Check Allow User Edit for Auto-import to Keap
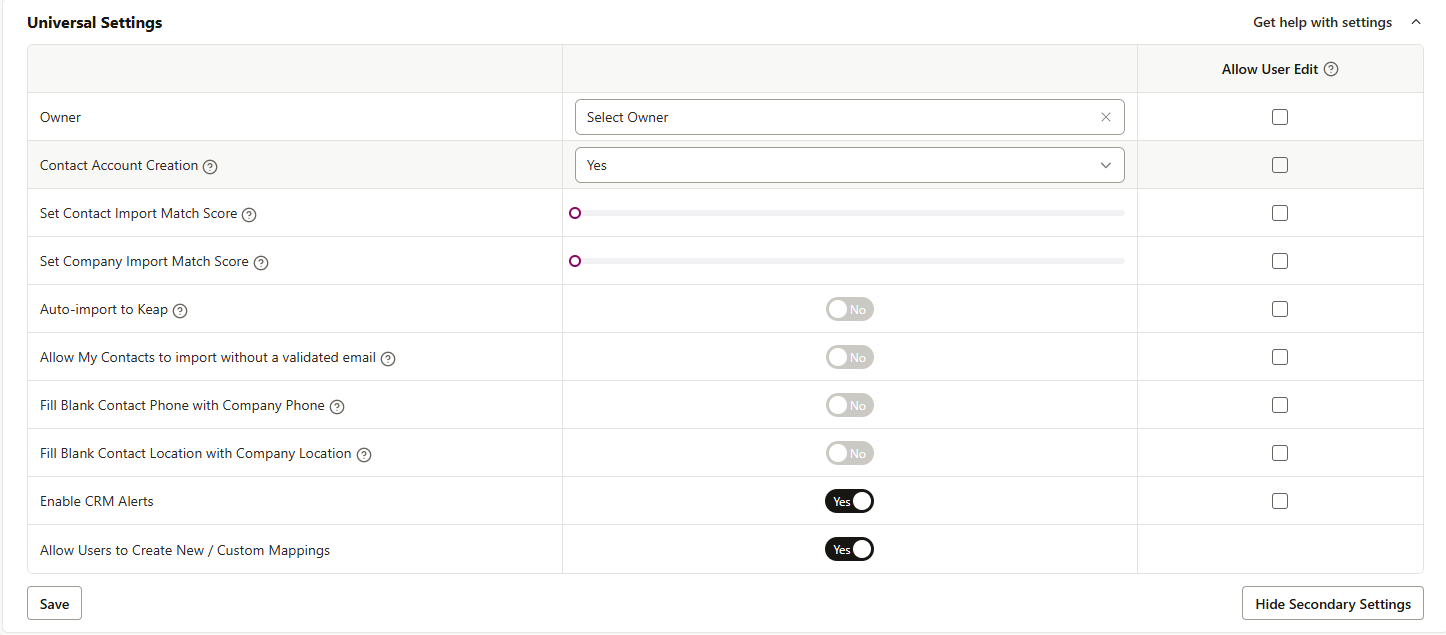Image resolution: width=1446 pixels, height=635 pixels. pyautogui.click(x=1280, y=309)
